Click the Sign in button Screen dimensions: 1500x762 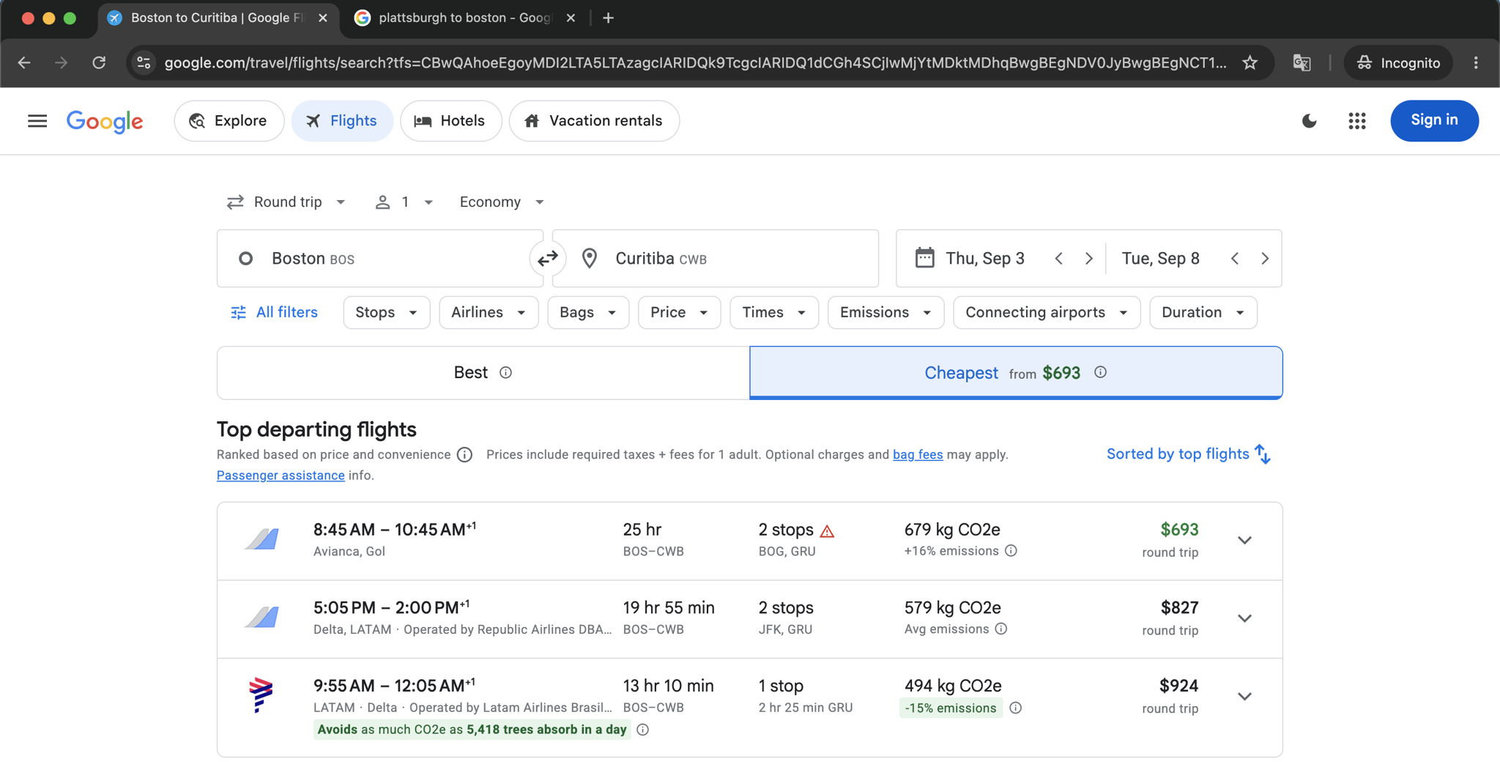tap(1434, 121)
